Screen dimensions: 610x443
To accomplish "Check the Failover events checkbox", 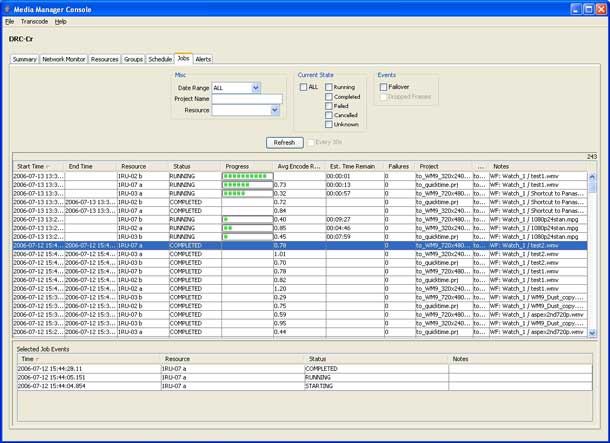I will [383, 87].
